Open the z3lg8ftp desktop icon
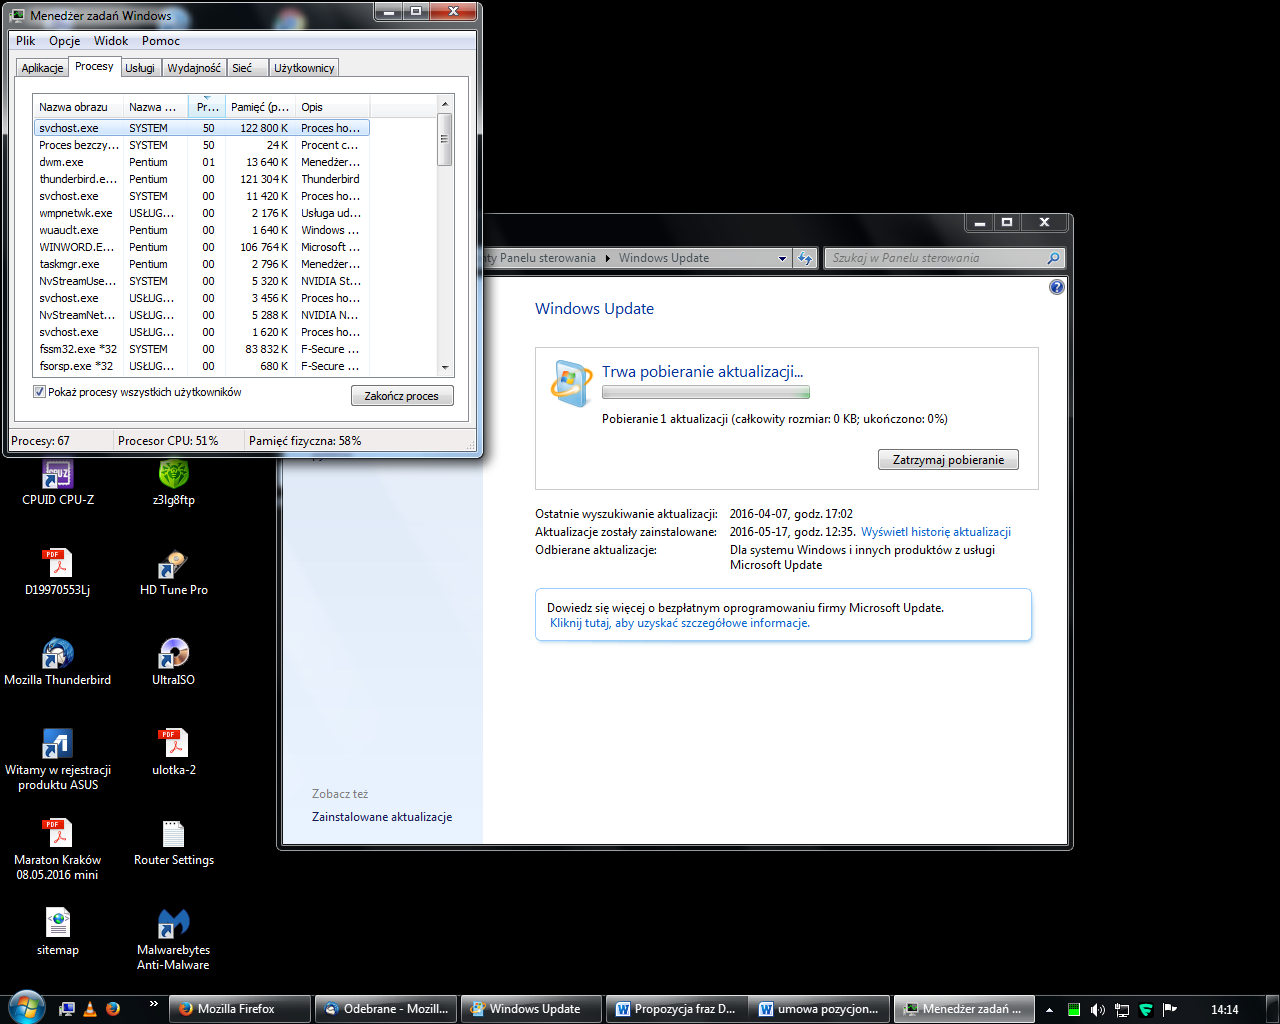This screenshot has width=1280, height=1024. click(x=173, y=480)
